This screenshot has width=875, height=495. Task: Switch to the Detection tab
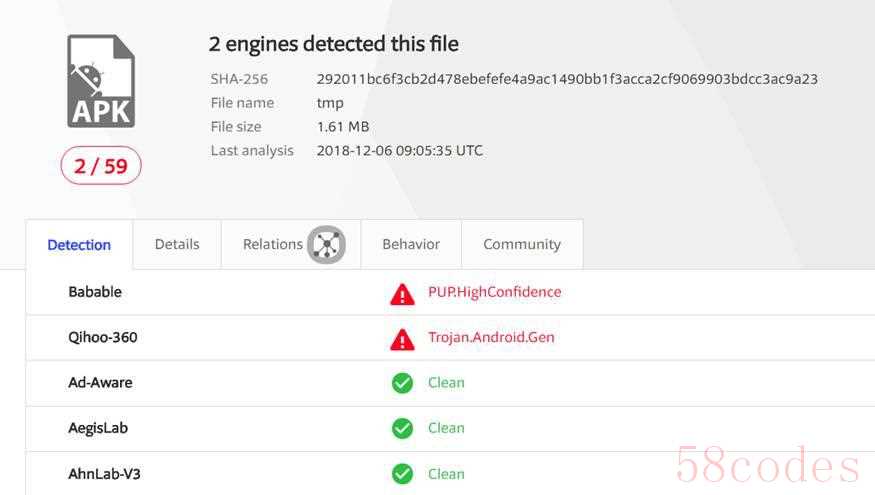pyautogui.click(x=79, y=245)
